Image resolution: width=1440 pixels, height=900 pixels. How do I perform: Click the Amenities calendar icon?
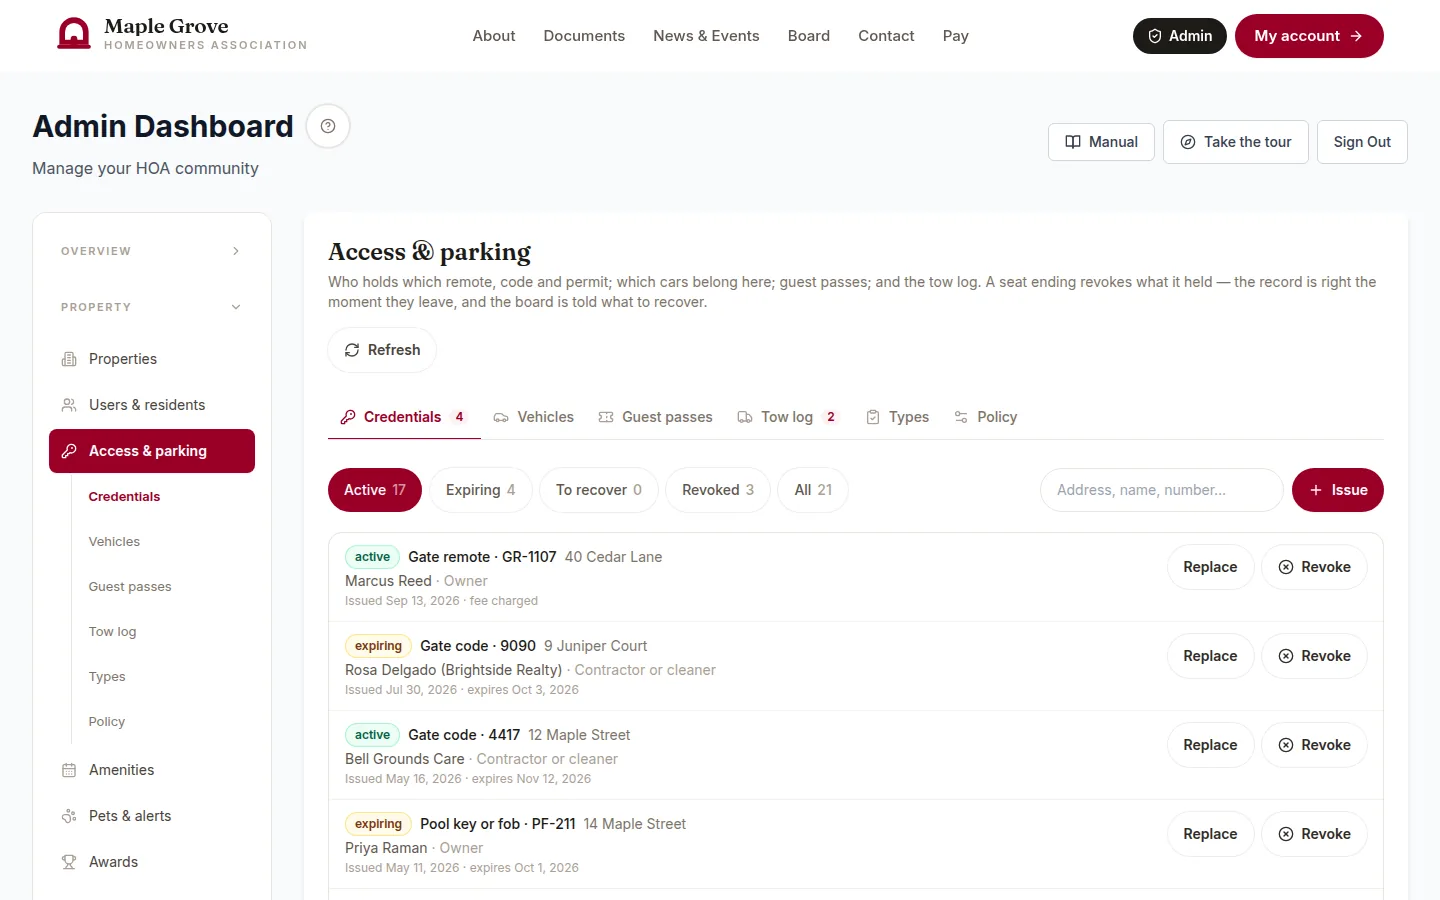[69, 770]
